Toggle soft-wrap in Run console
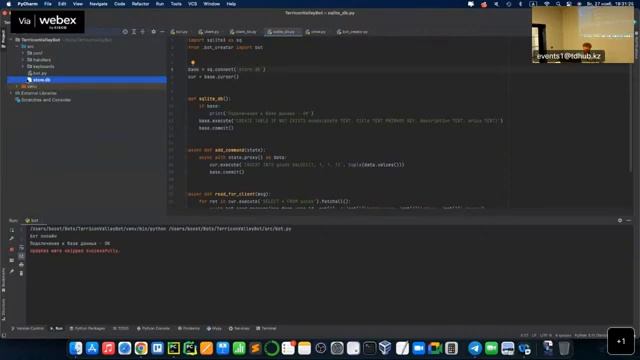This screenshot has width=640, height=360. 21,247
